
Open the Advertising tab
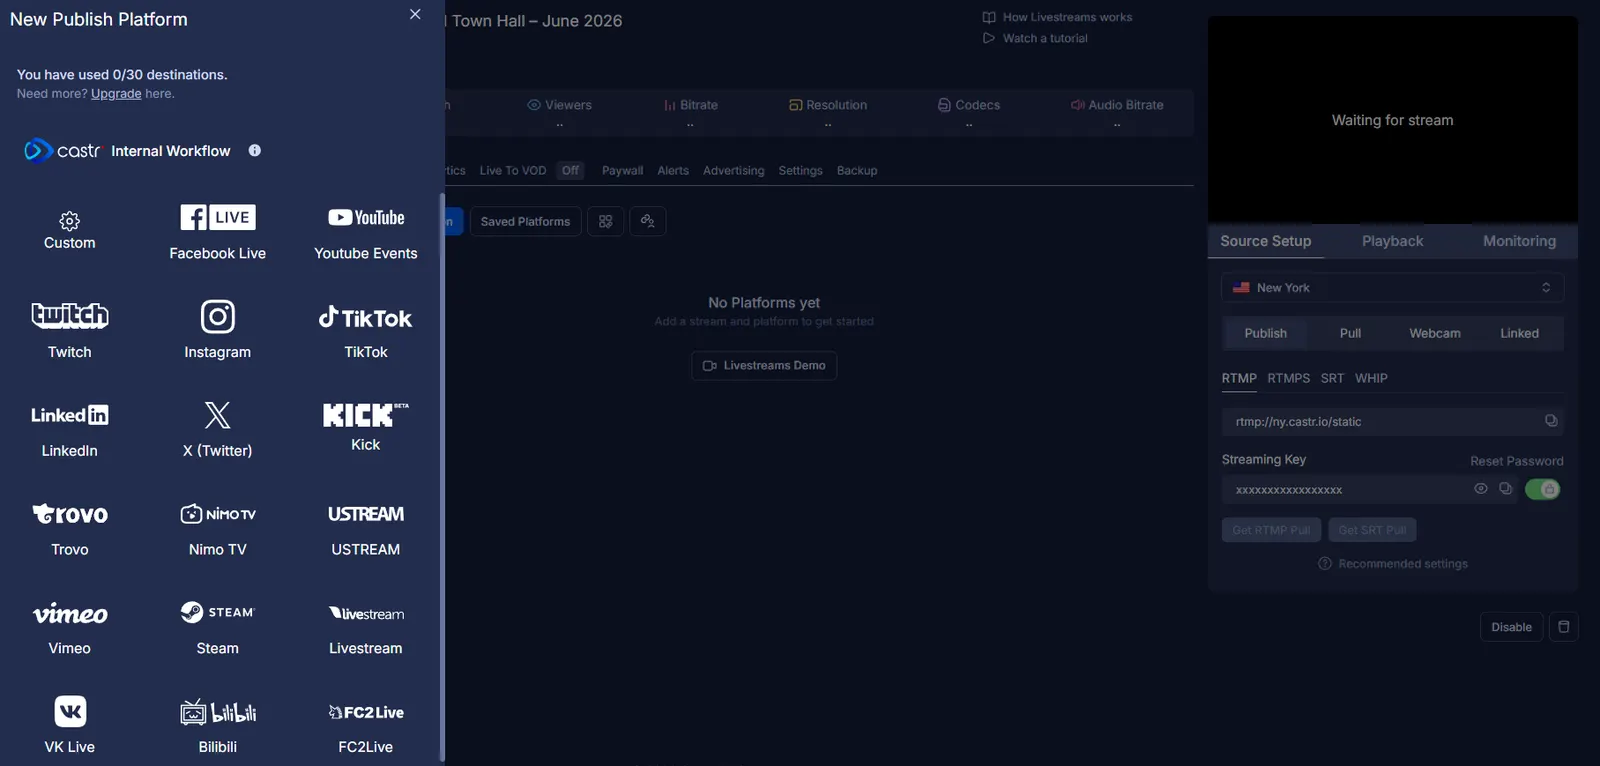point(733,170)
